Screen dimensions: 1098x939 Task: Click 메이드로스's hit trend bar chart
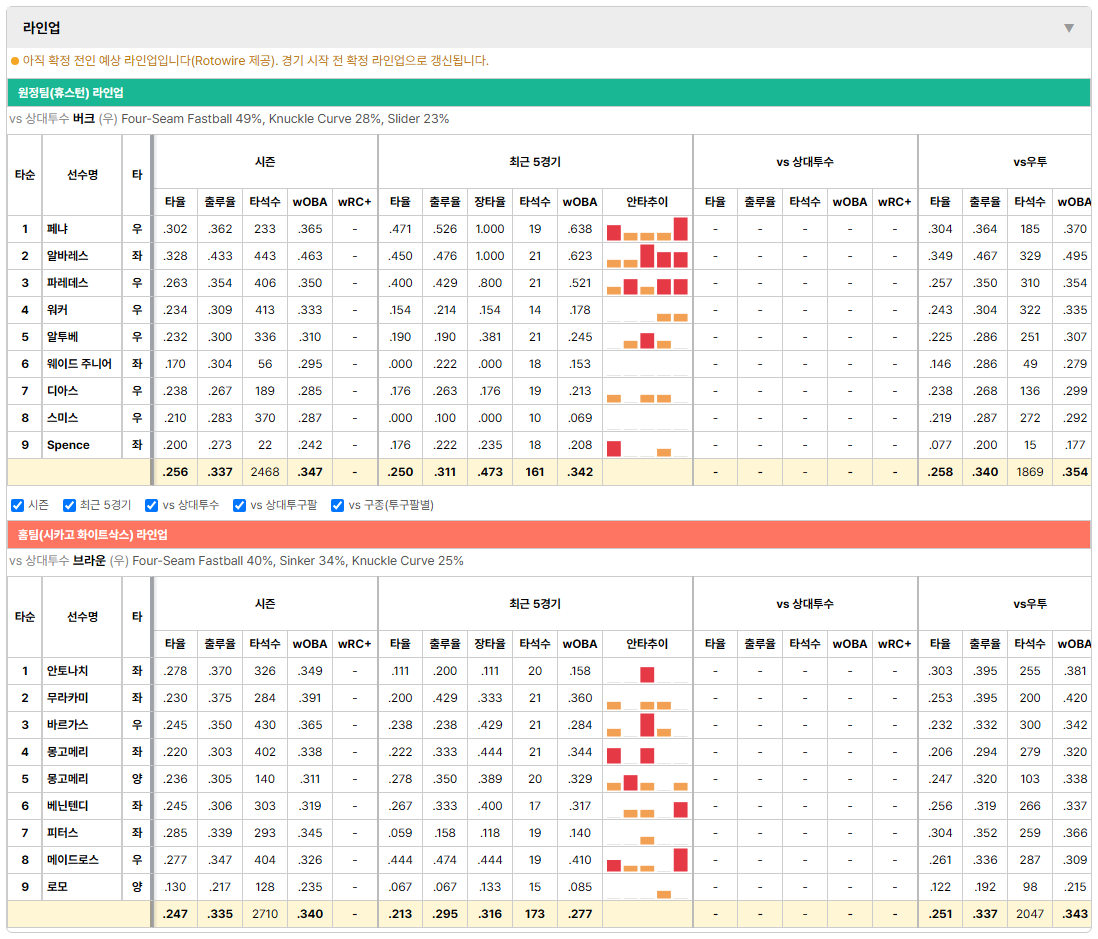click(x=647, y=860)
